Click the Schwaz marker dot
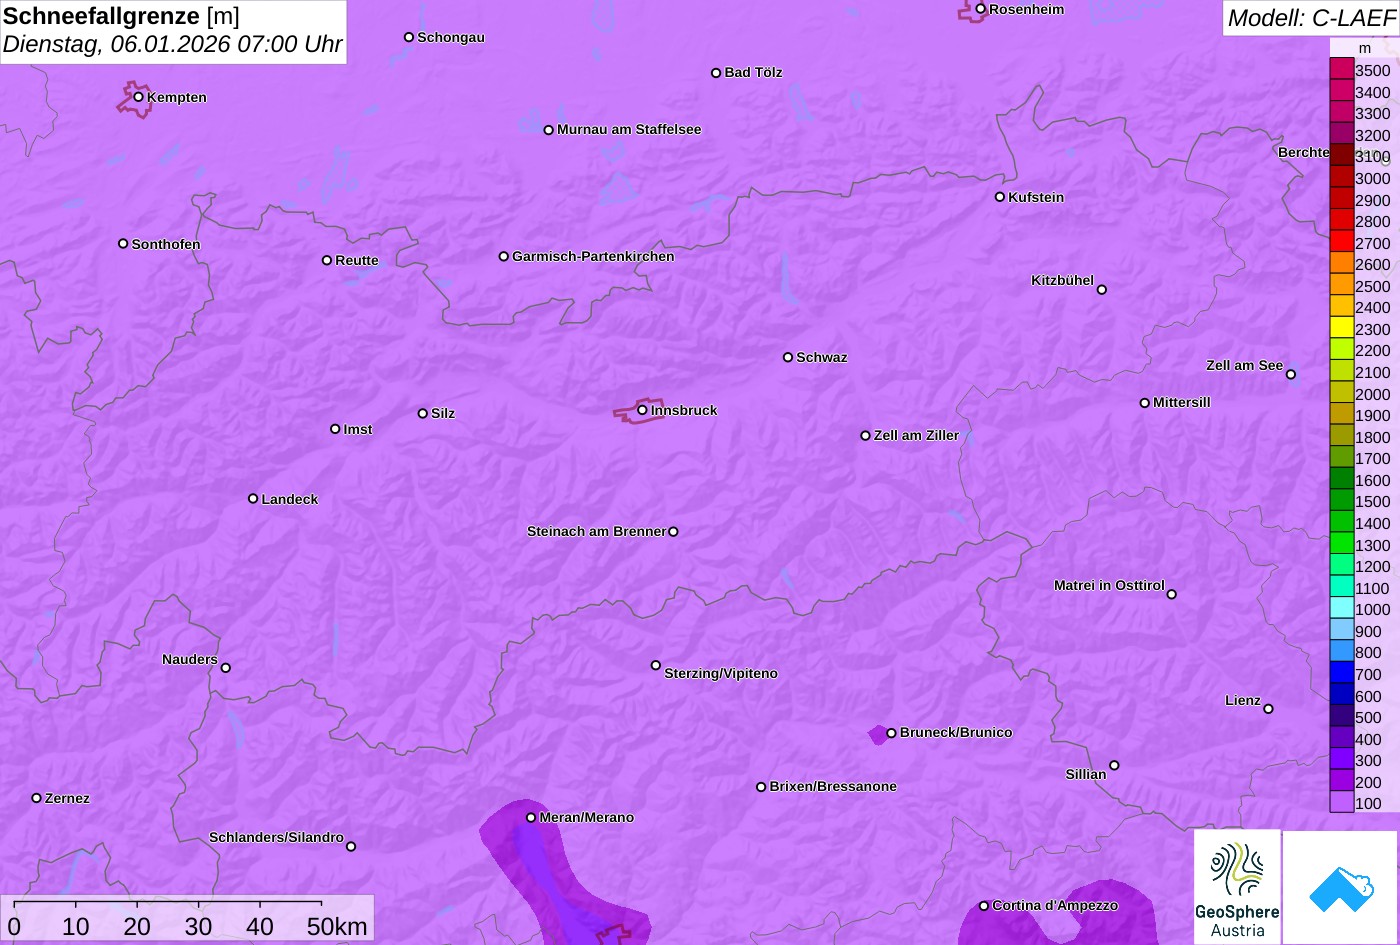Viewport: 1400px width, 945px height. (x=788, y=357)
